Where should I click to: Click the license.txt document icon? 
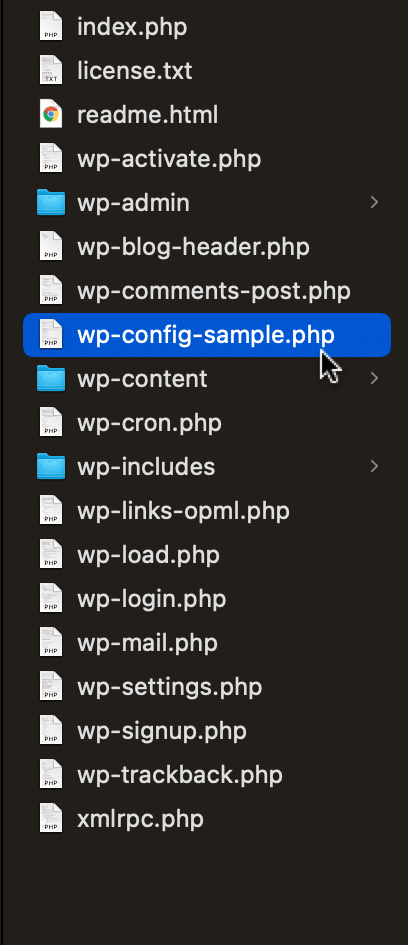pyautogui.click(x=51, y=71)
